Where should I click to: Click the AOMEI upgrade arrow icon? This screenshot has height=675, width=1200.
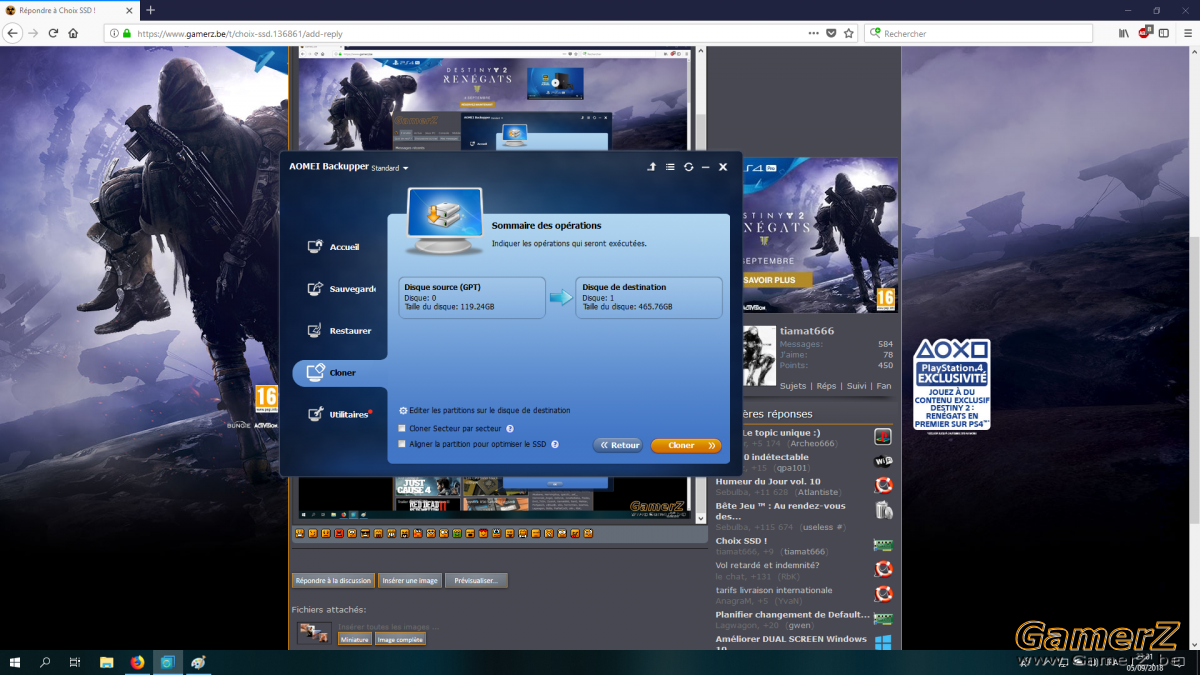tap(651, 167)
